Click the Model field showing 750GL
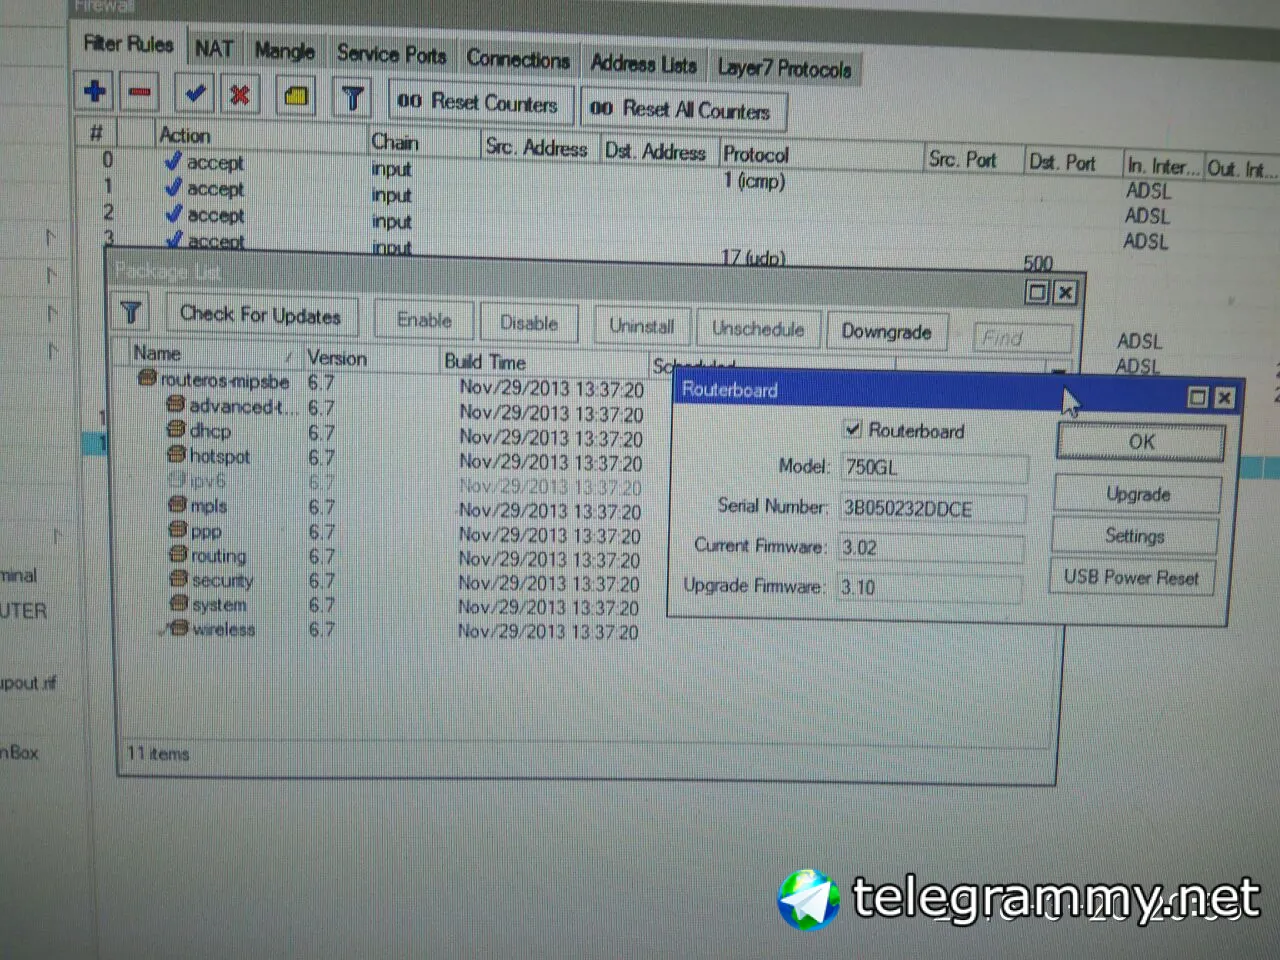Viewport: 1280px width, 960px height. click(x=933, y=467)
